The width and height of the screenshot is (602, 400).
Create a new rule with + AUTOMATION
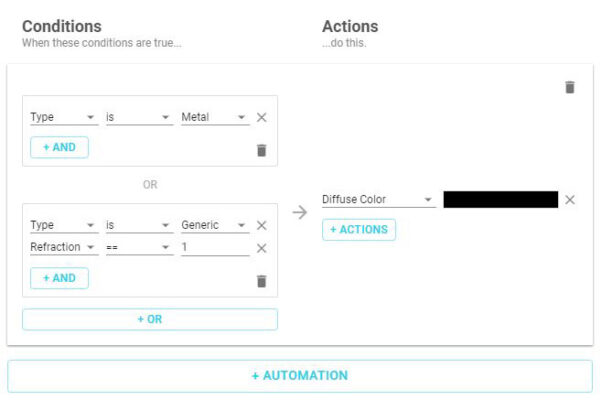tap(300, 376)
